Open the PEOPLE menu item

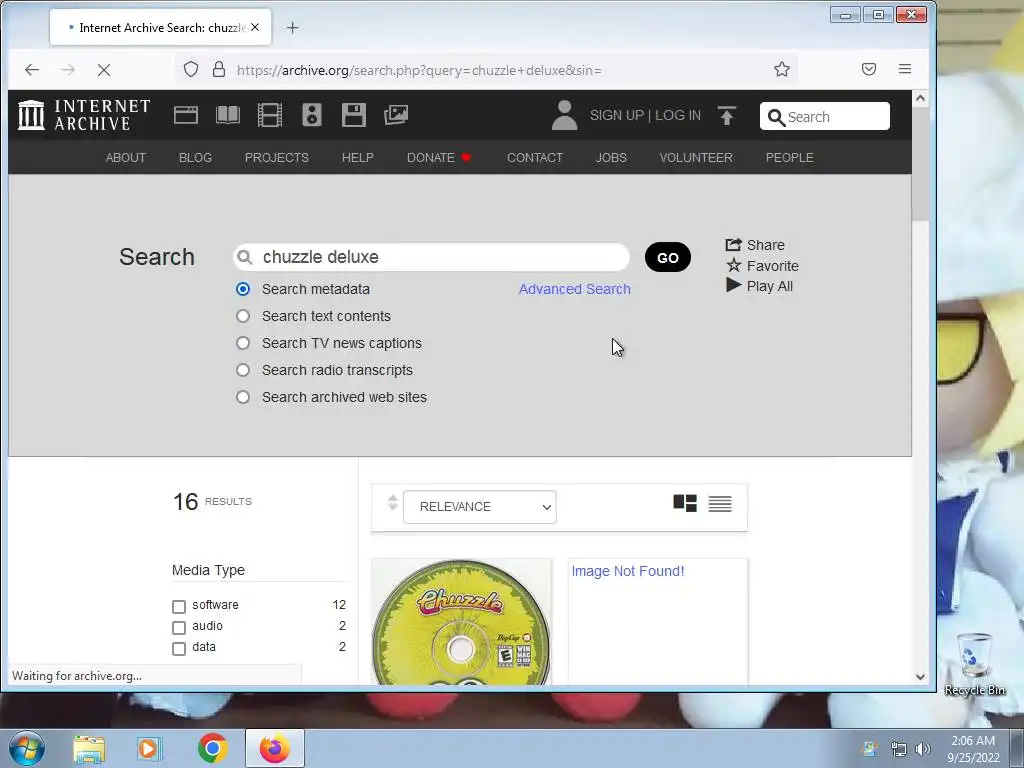tap(790, 157)
